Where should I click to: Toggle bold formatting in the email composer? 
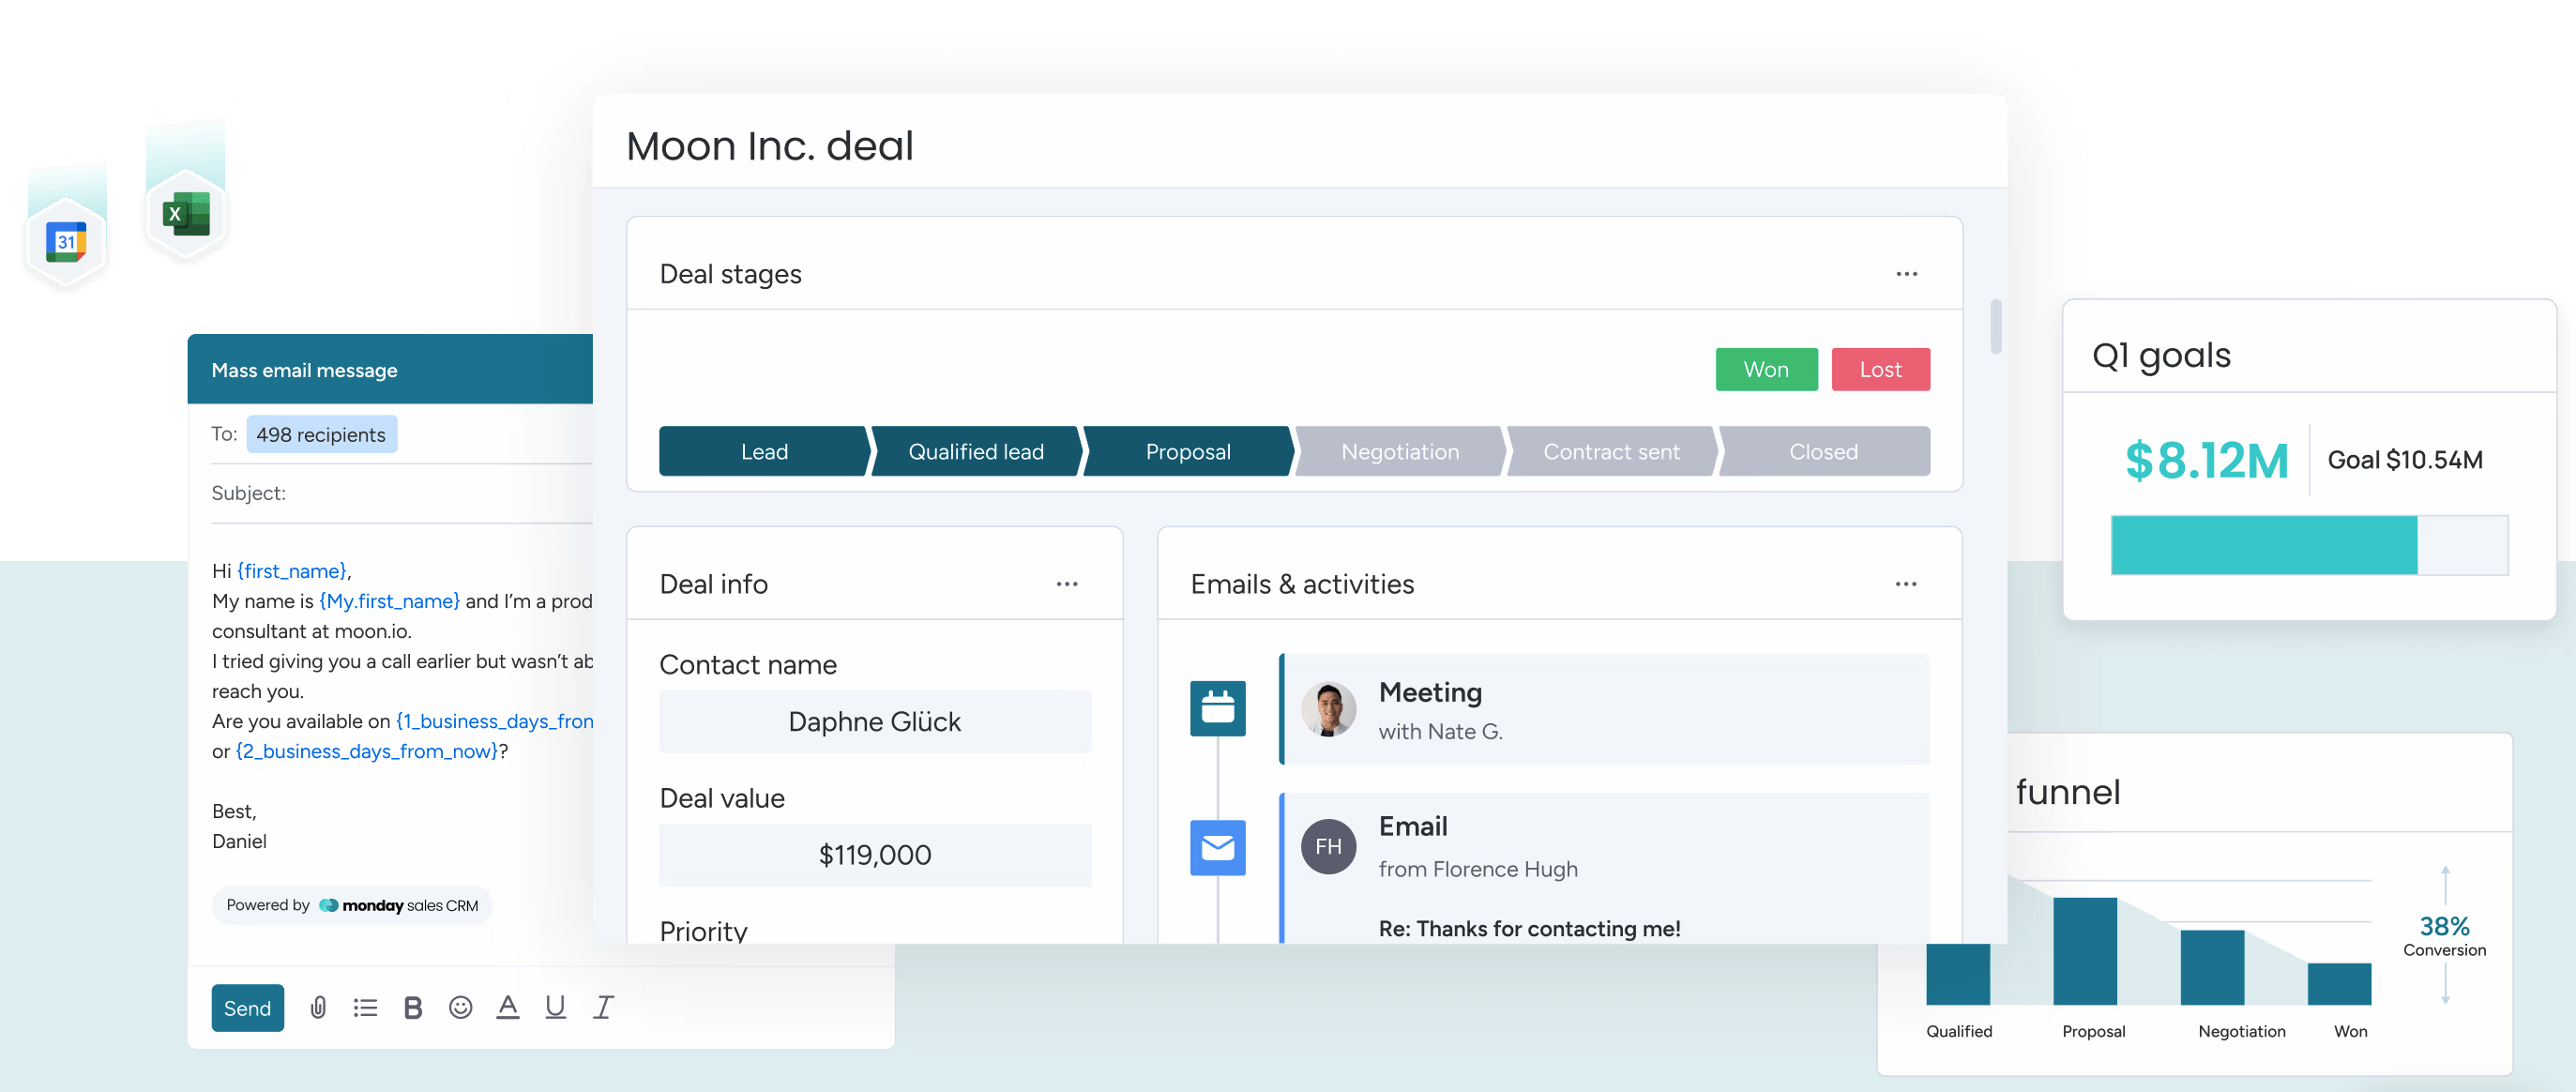(x=413, y=1007)
